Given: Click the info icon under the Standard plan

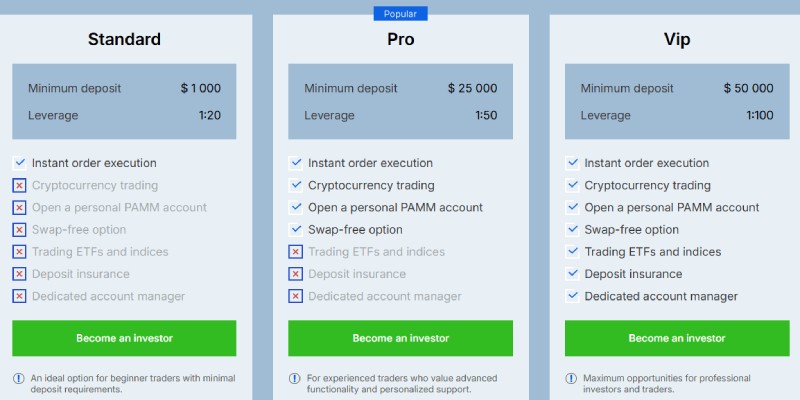Looking at the screenshot, I should coord(19,379).
